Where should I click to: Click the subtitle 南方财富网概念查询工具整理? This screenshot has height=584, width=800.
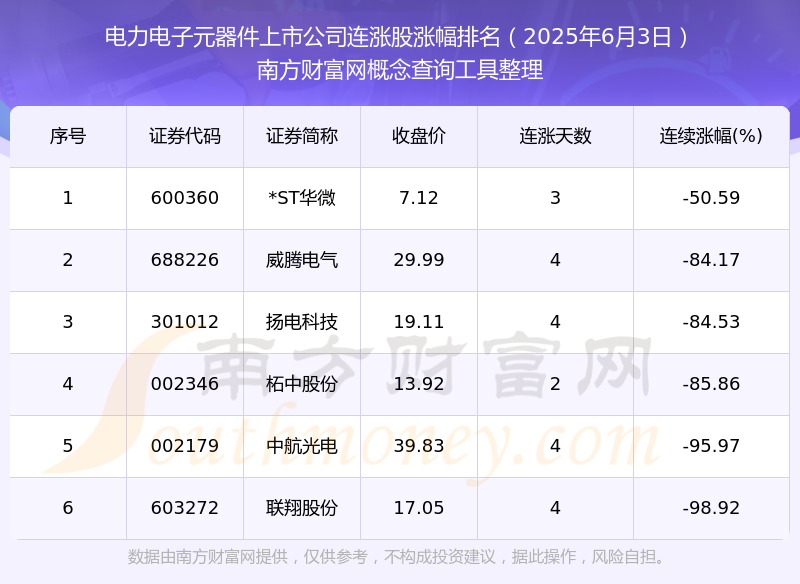[400, 70]
